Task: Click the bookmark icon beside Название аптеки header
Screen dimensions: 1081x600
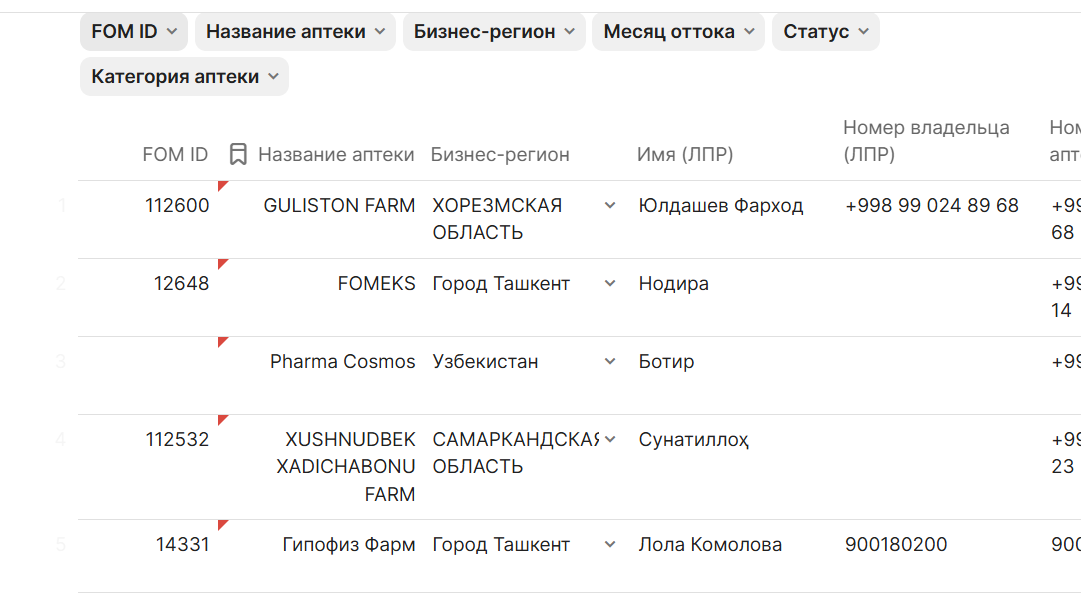Action: click(x=238, y=154)
